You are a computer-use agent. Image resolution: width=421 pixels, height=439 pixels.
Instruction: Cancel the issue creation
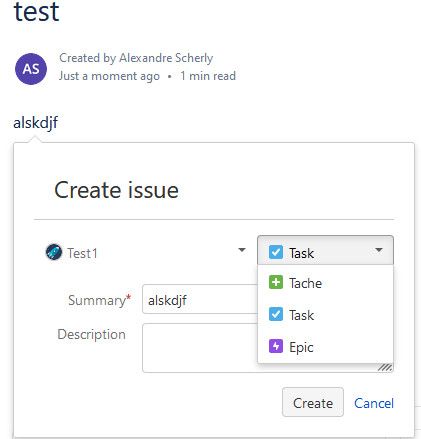[374, 403]
